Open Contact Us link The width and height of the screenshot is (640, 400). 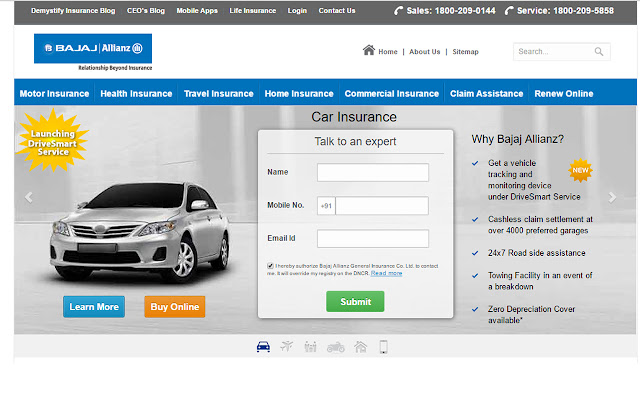(x=337, y=11)
